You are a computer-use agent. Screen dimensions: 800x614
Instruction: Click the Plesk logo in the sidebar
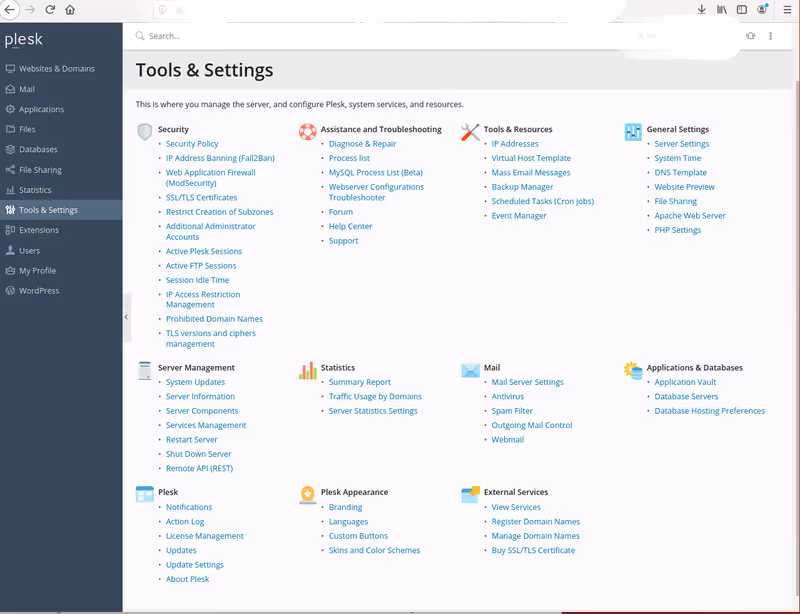click(23, 39)
